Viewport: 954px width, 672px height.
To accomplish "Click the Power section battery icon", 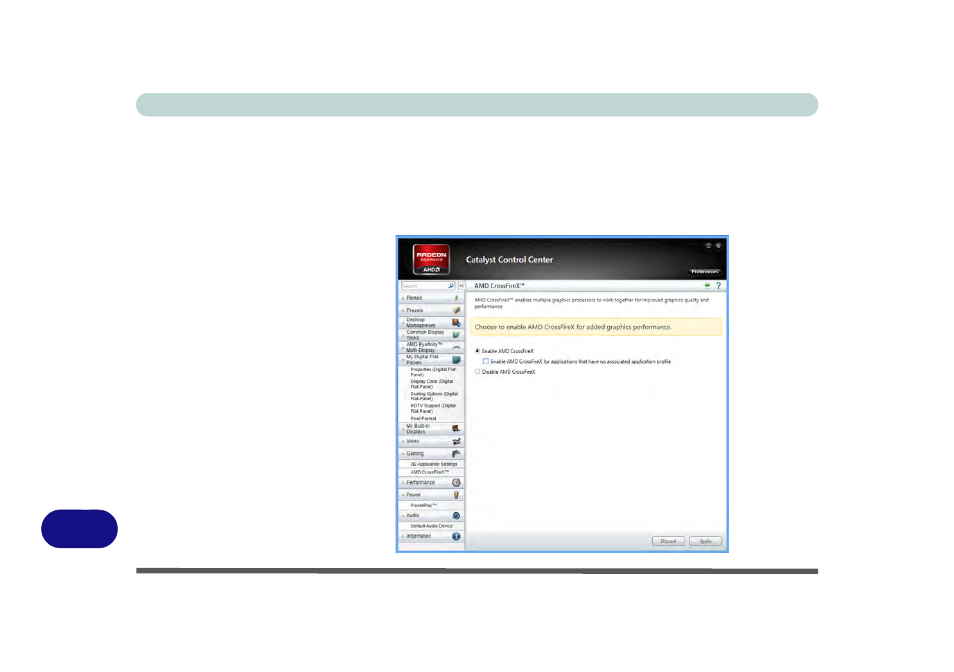I will (456, 495).
